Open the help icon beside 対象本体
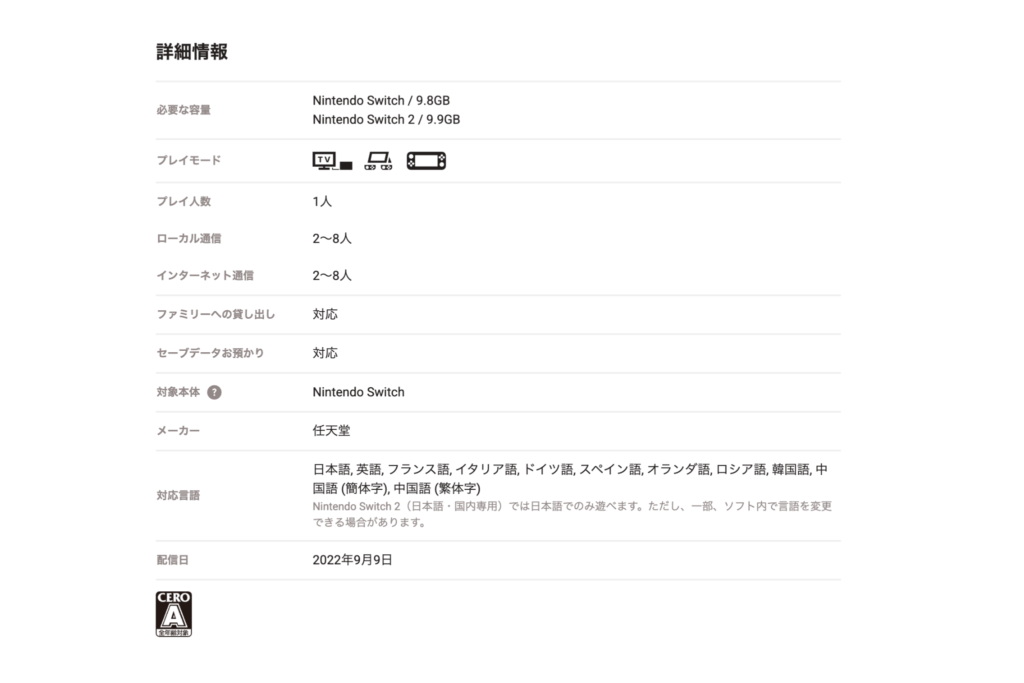Viewport: 1024px width, 683px height. (x=214, y=392)
